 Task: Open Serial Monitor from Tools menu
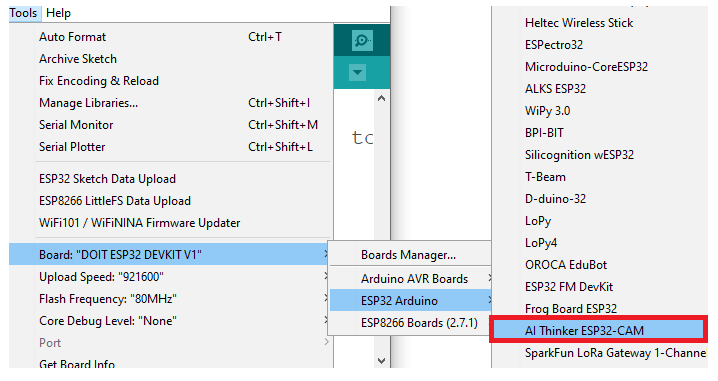click(170, 125)
